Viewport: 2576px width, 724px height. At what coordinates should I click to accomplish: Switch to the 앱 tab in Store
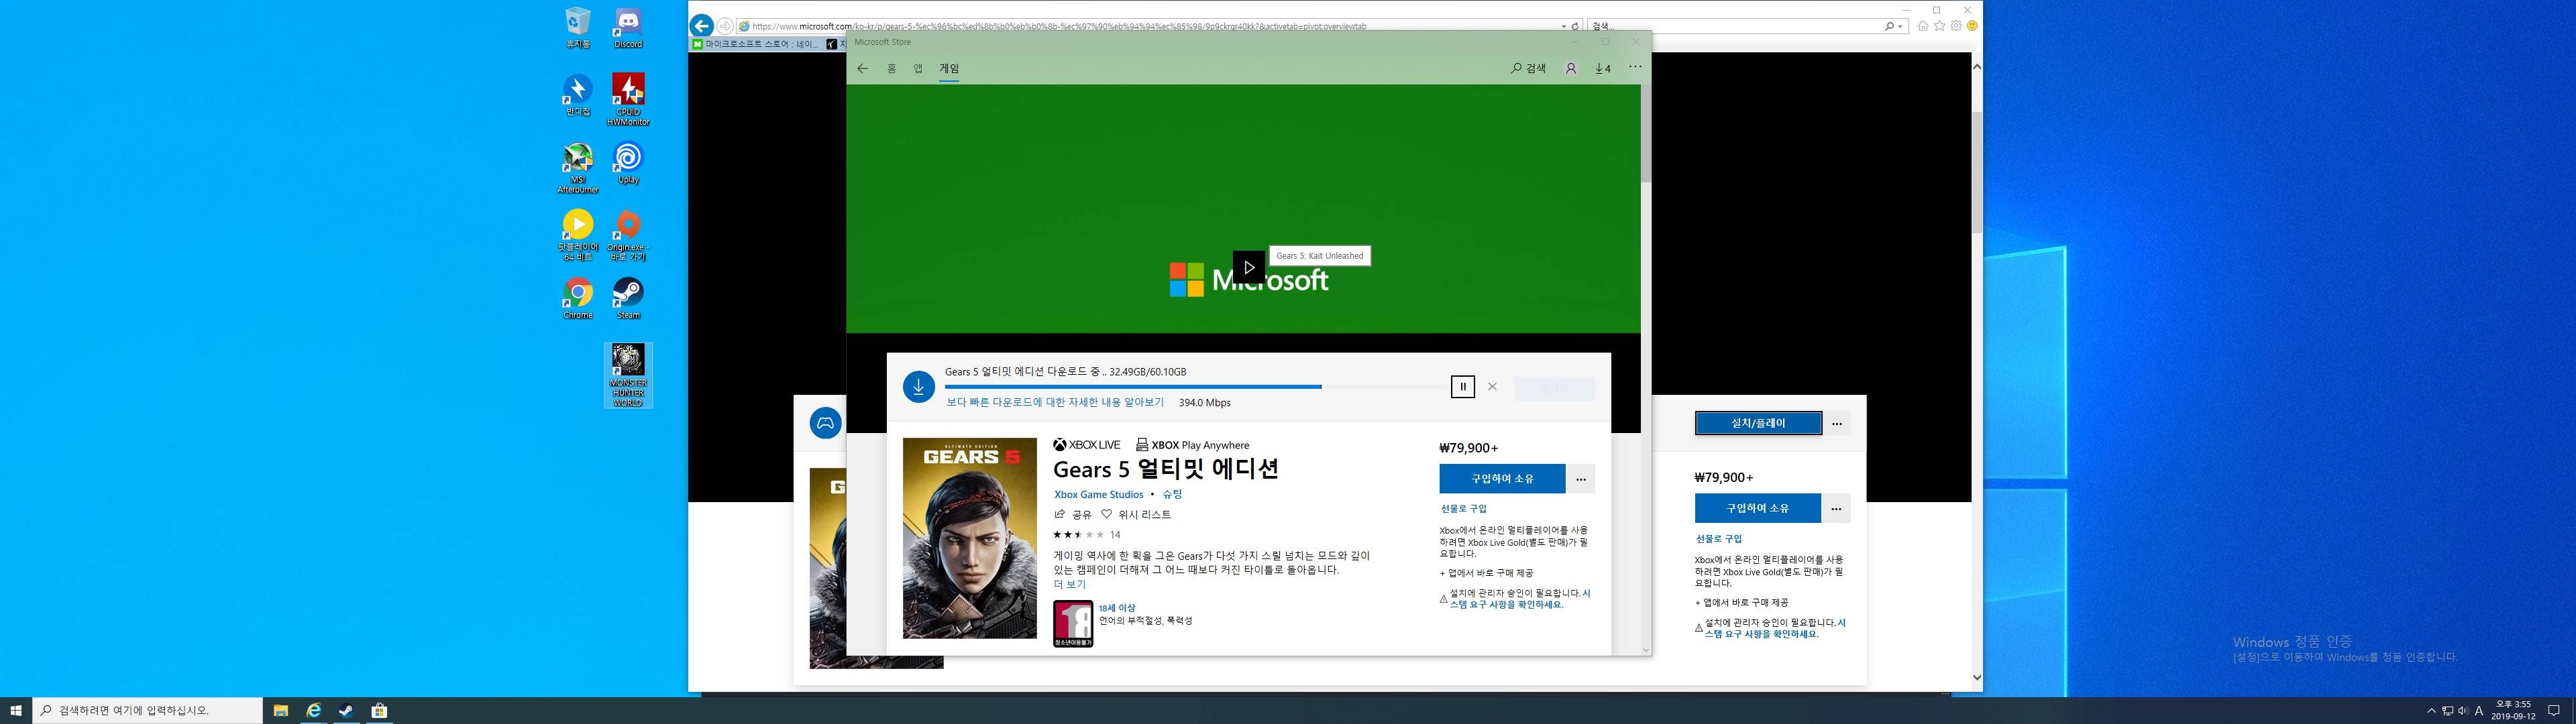917,68
